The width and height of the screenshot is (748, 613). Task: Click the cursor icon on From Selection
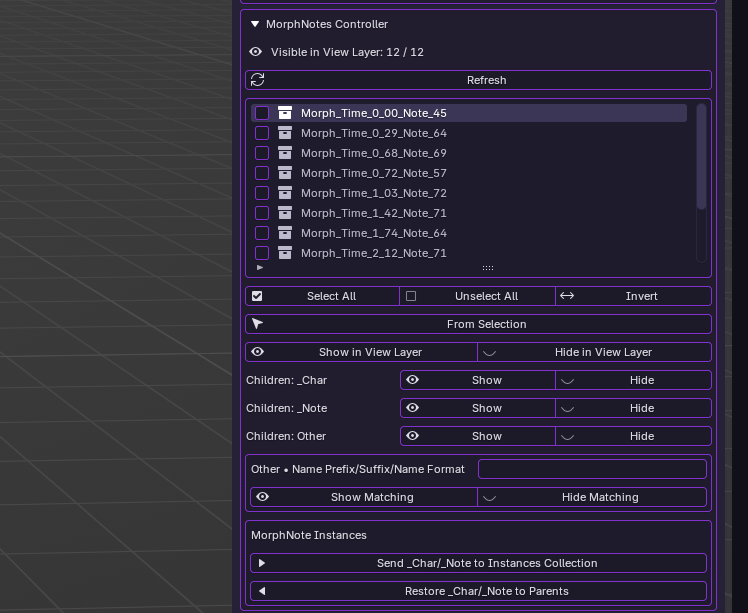[x=258, y=324]
